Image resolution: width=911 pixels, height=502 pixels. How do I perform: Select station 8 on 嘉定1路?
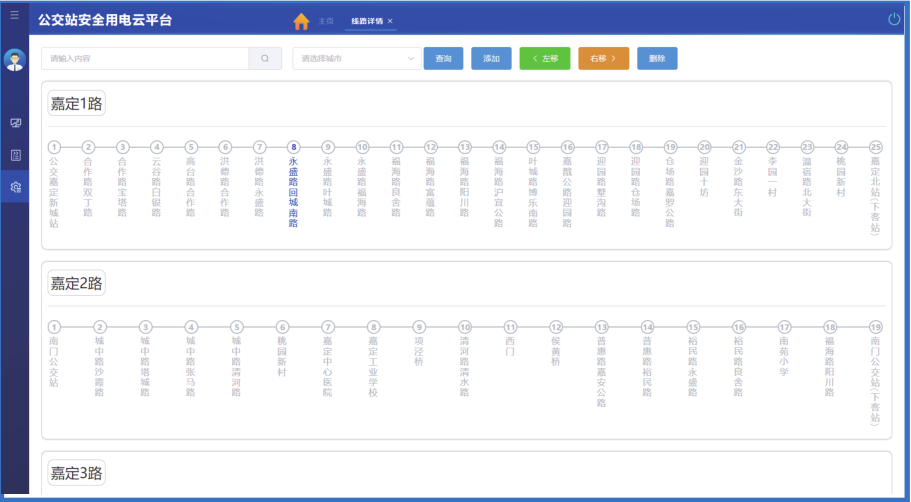click(293, 147)
